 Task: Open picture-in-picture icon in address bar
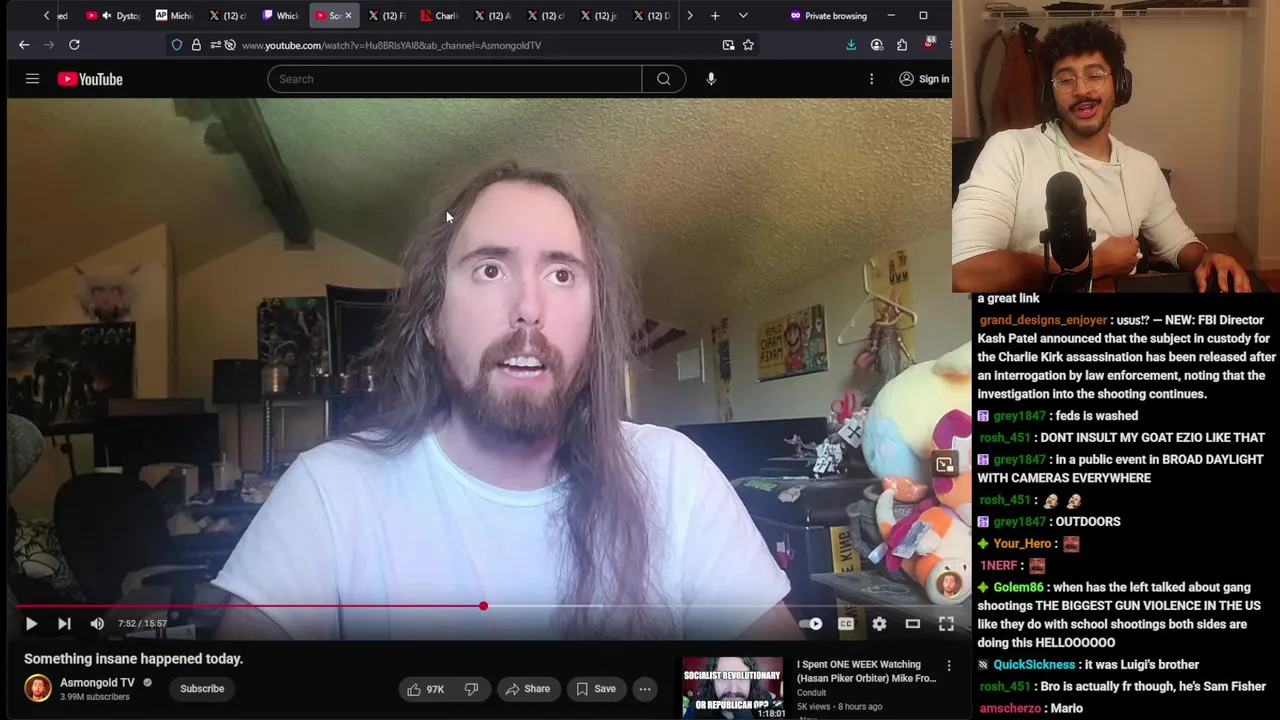(728, 45)
